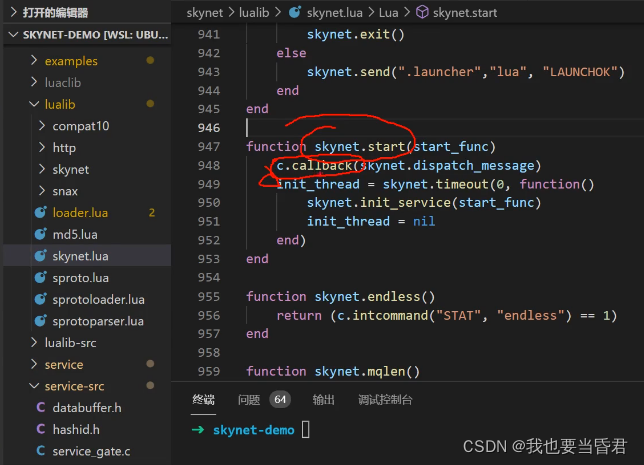
Task: Switch to the 问题 tab
Action: click(x=249, y=400)
